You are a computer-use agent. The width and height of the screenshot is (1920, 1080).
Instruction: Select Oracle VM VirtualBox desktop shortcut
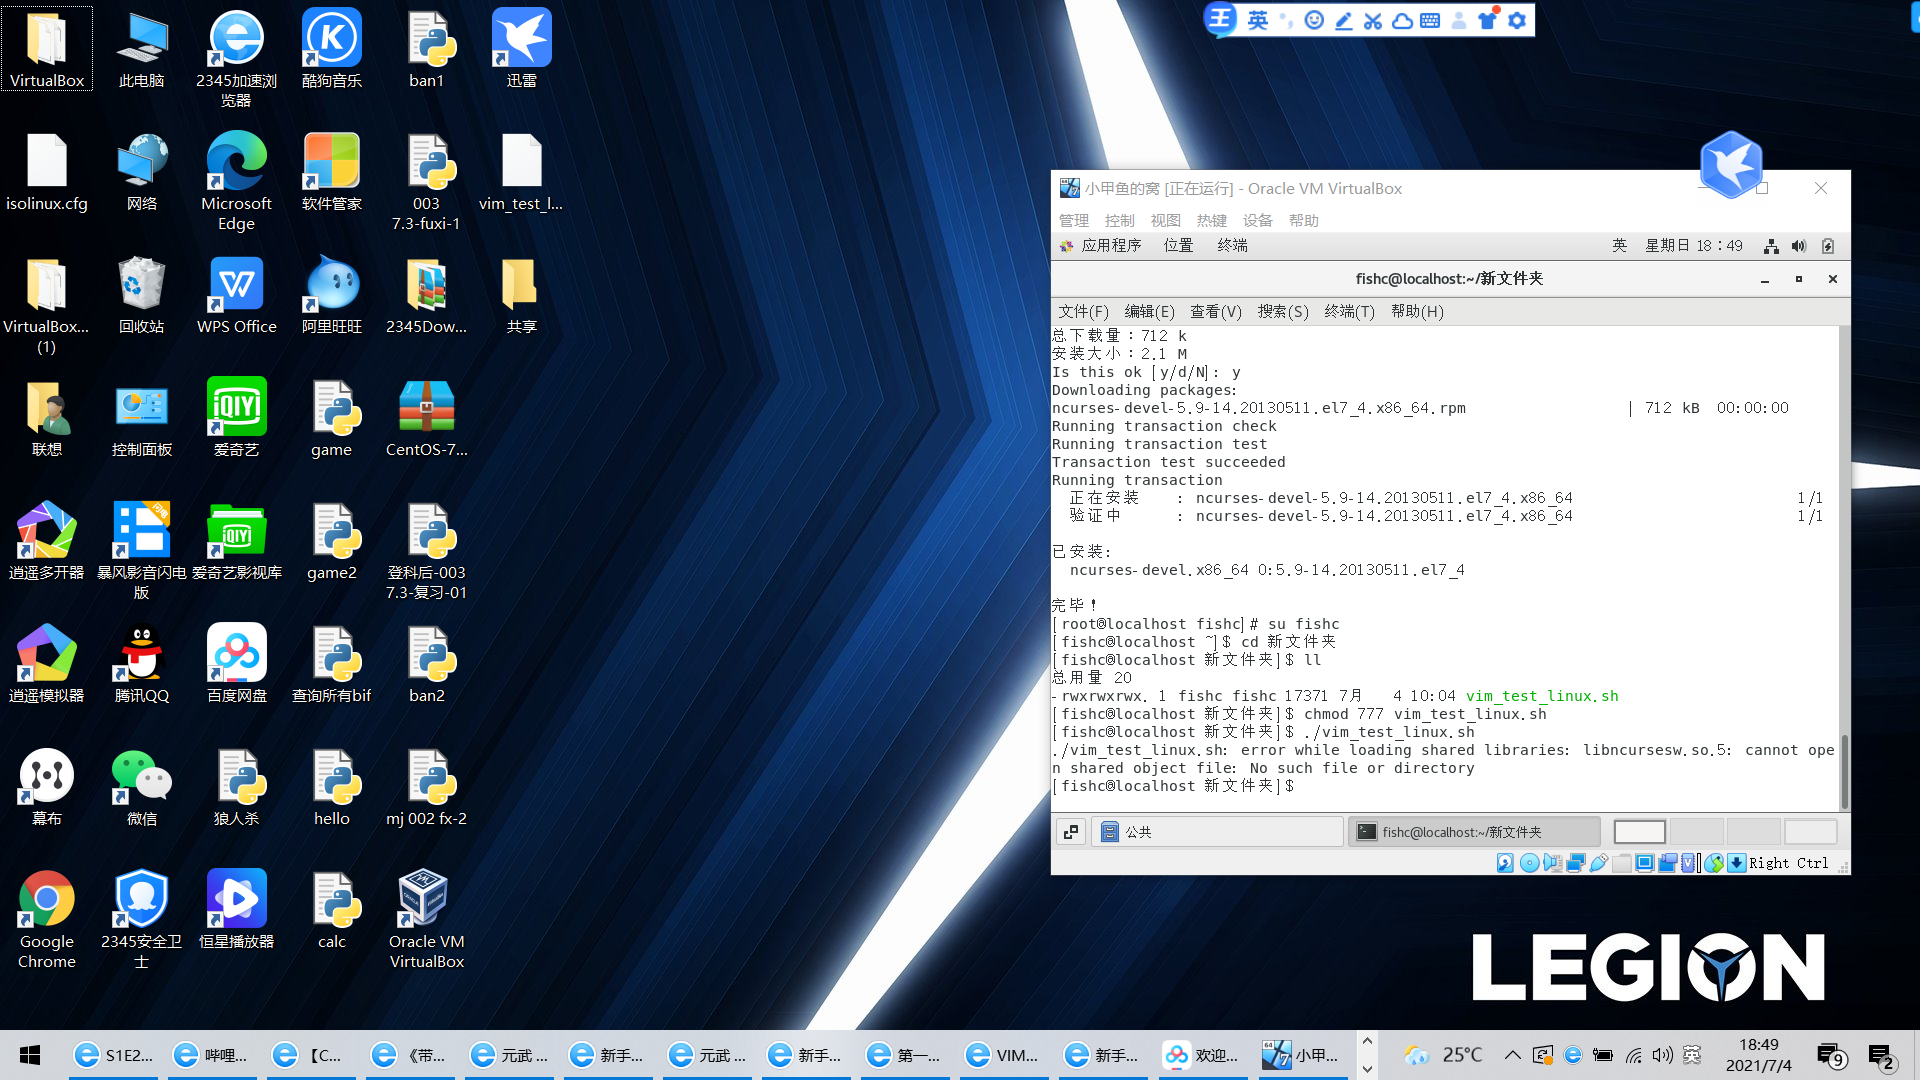coord(426,920)
